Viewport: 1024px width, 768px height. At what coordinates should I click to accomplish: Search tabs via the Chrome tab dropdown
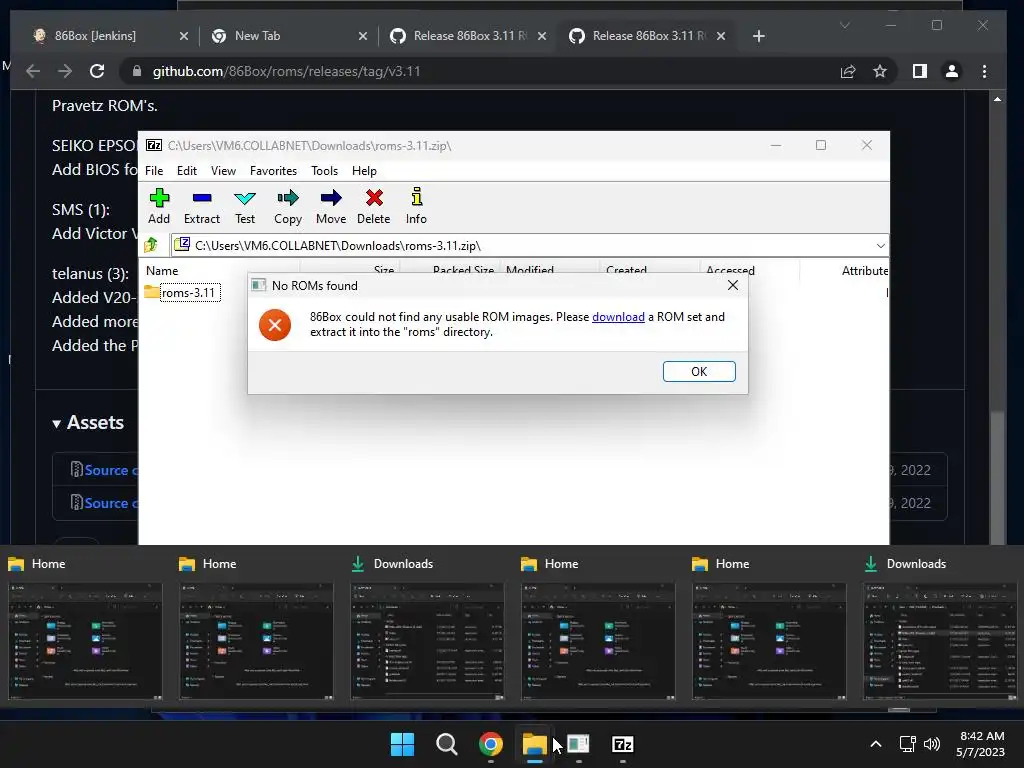(x=844, y=25)
